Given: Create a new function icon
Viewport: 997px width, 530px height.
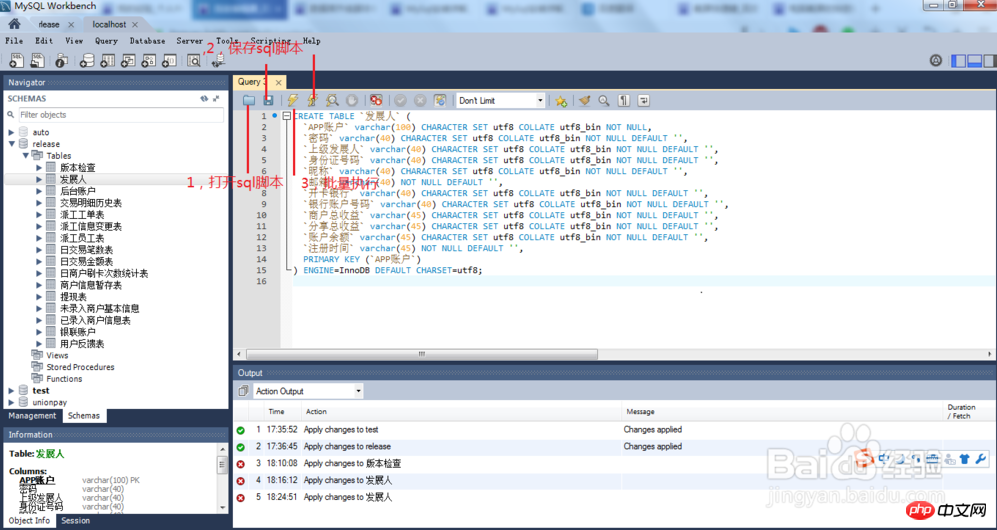Looking at the screenshot, I should (x=168, y=60).
